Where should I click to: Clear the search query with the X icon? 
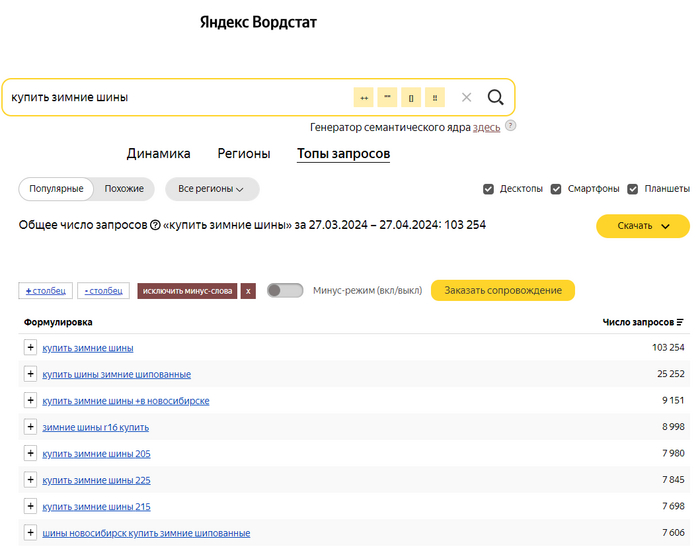click(466, 97)
